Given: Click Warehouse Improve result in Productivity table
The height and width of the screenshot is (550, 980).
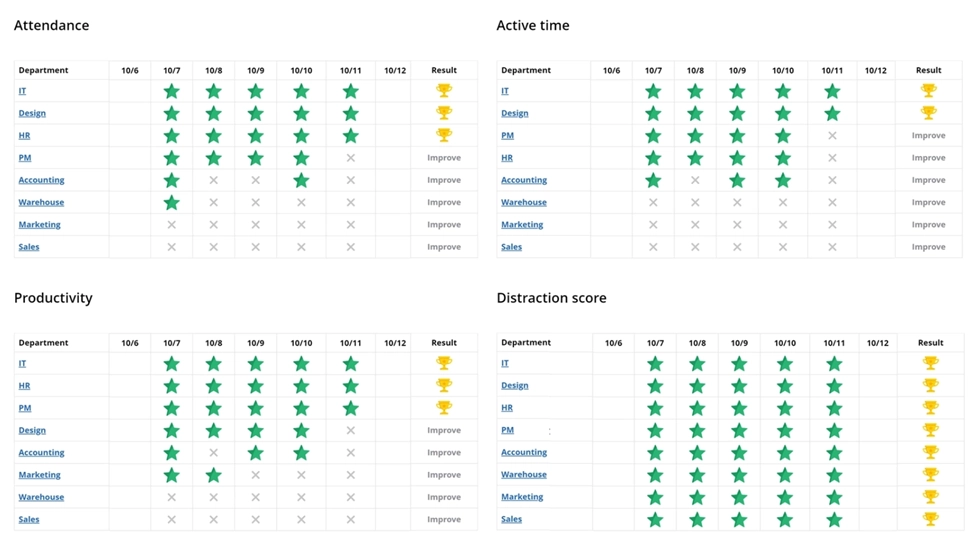Looking at the screenshot, I should click(x=444, y=497).
